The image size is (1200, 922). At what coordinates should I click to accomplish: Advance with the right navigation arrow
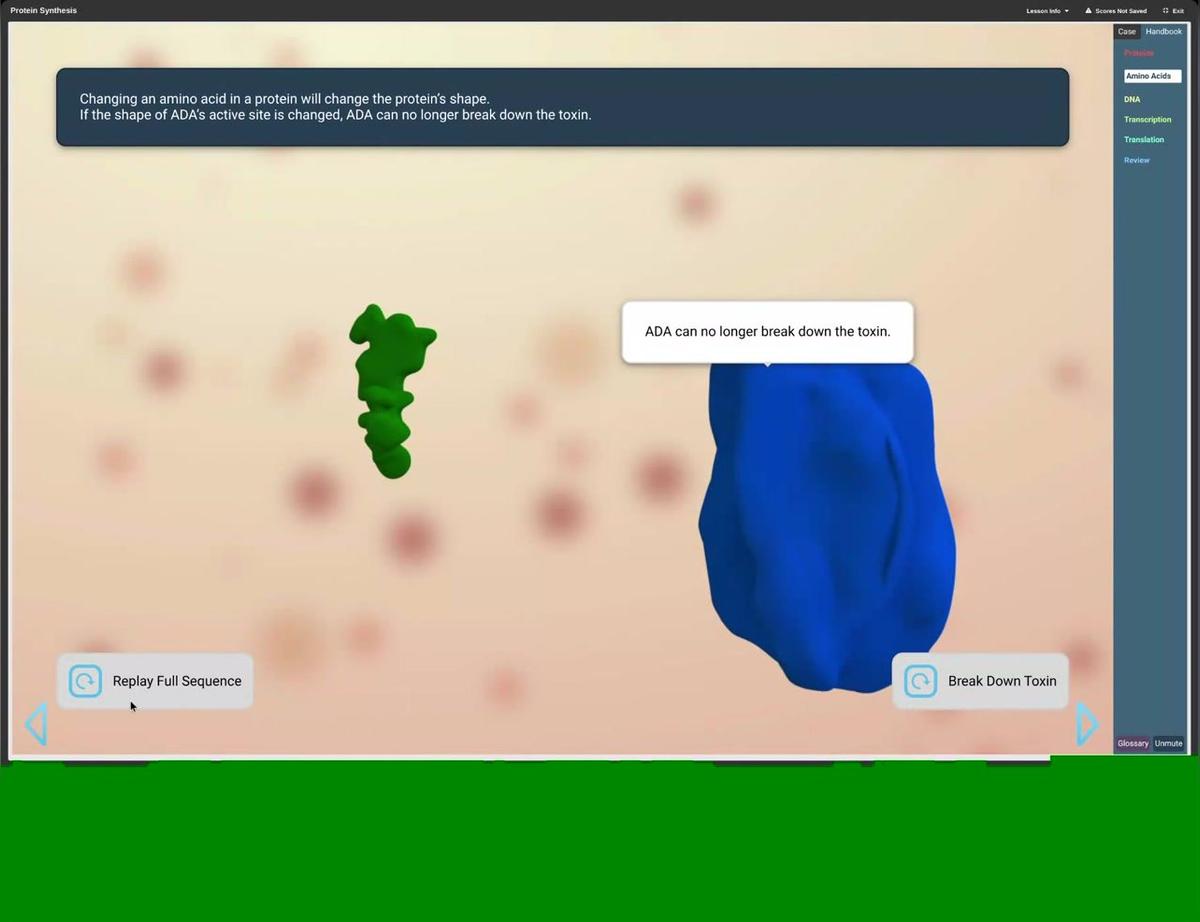[1088, 722]
